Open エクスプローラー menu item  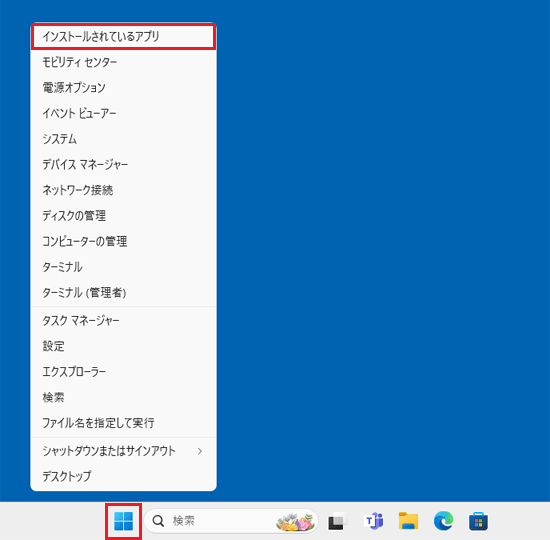point(123,372)
